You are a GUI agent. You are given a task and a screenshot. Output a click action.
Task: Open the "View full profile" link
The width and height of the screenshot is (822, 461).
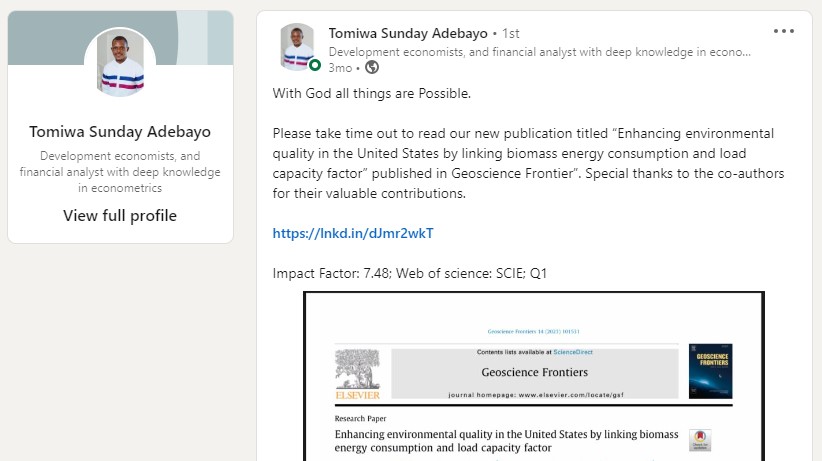(x=120, y=216)
